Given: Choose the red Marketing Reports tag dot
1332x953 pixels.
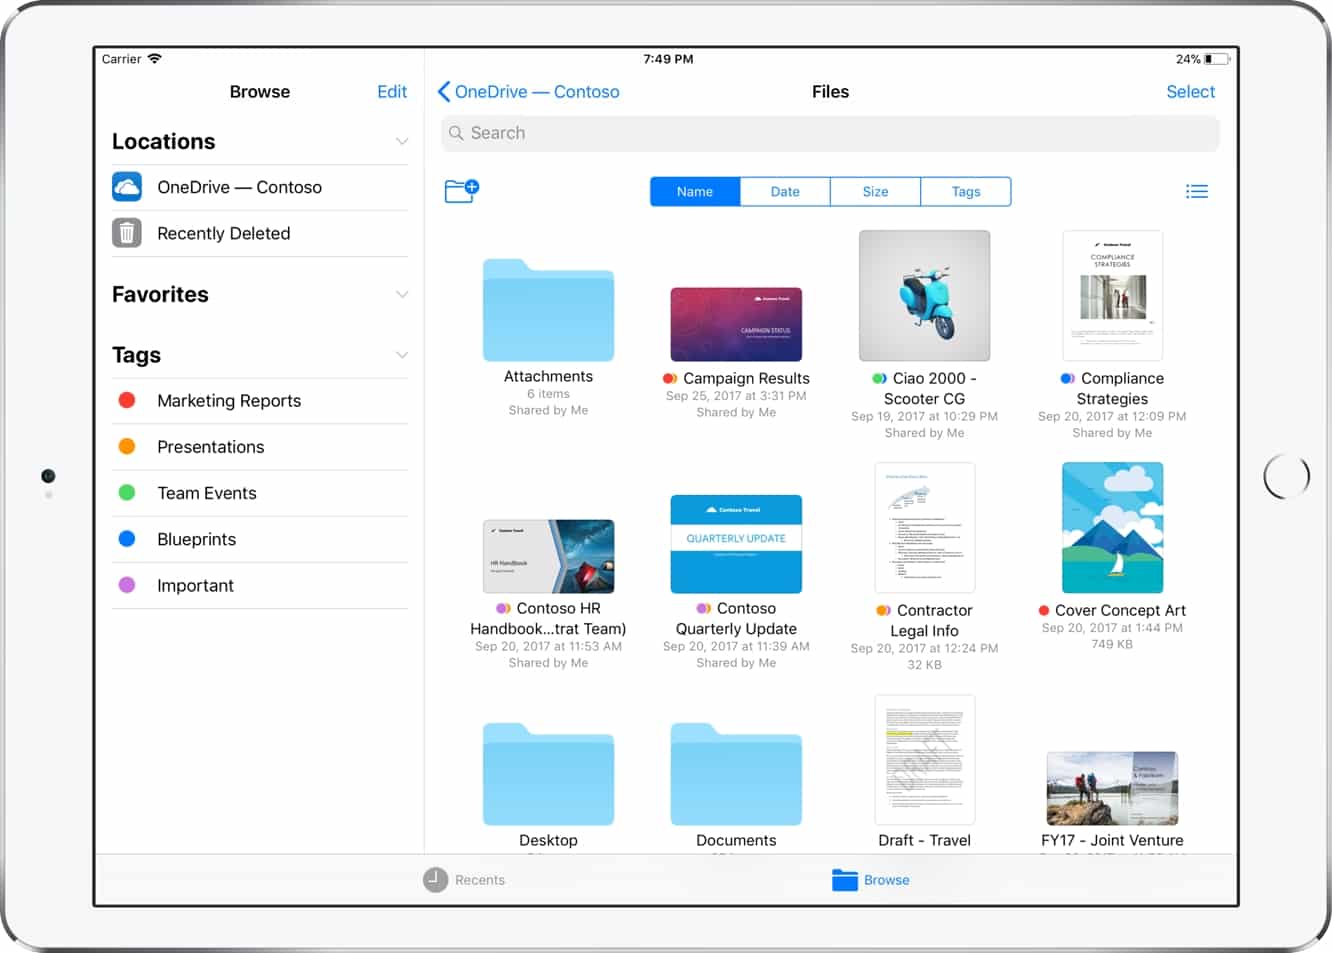Looking at the screenshot, I should click(127, 401).
